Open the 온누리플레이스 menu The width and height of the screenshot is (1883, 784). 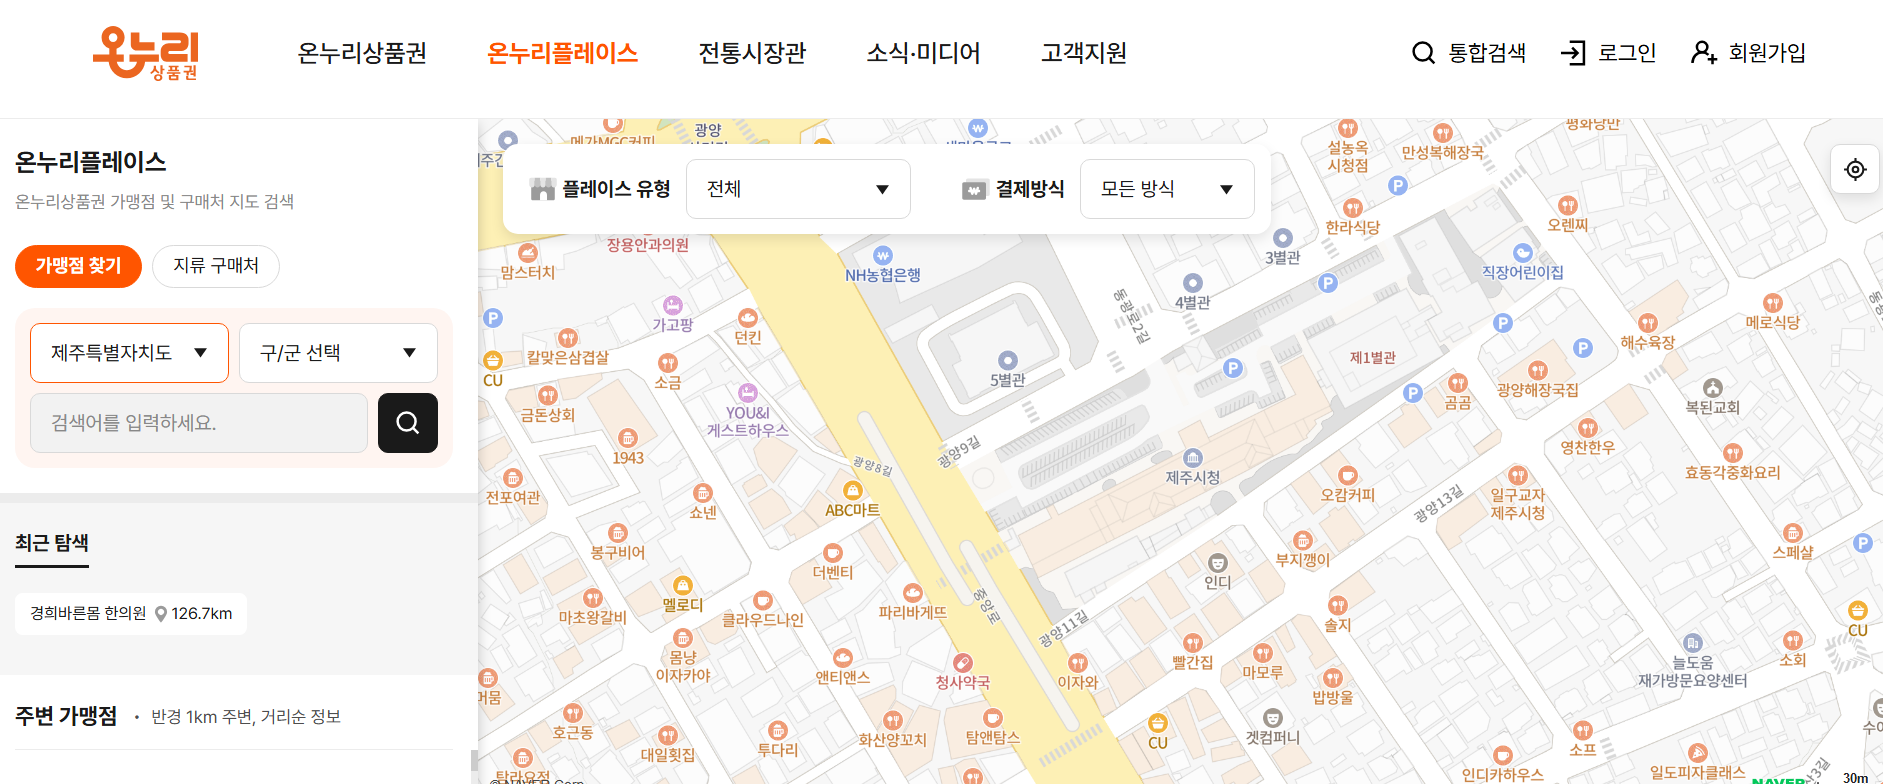[562, 53]
